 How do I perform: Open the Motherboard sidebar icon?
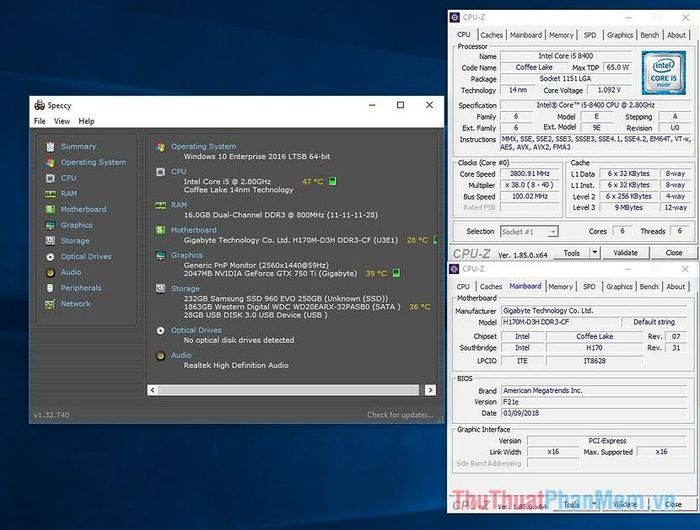[x=50, y=209]
